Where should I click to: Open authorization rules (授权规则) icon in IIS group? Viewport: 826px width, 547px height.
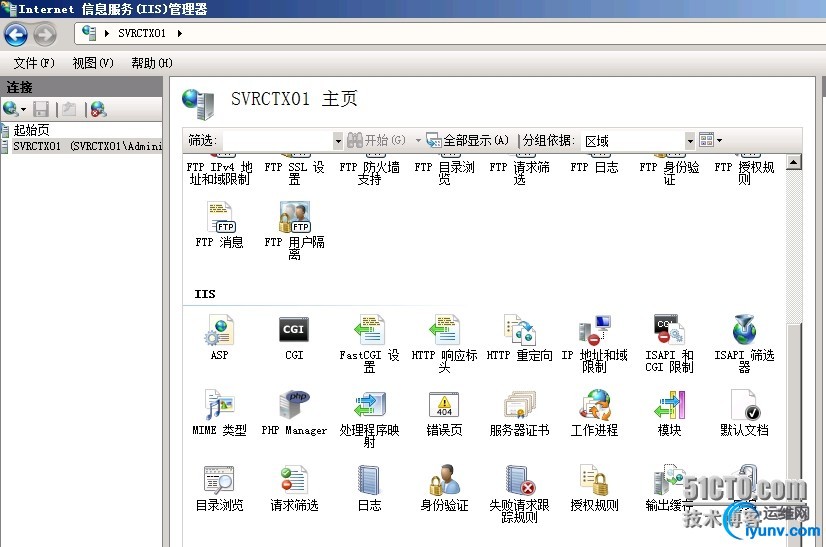[594, 488]
